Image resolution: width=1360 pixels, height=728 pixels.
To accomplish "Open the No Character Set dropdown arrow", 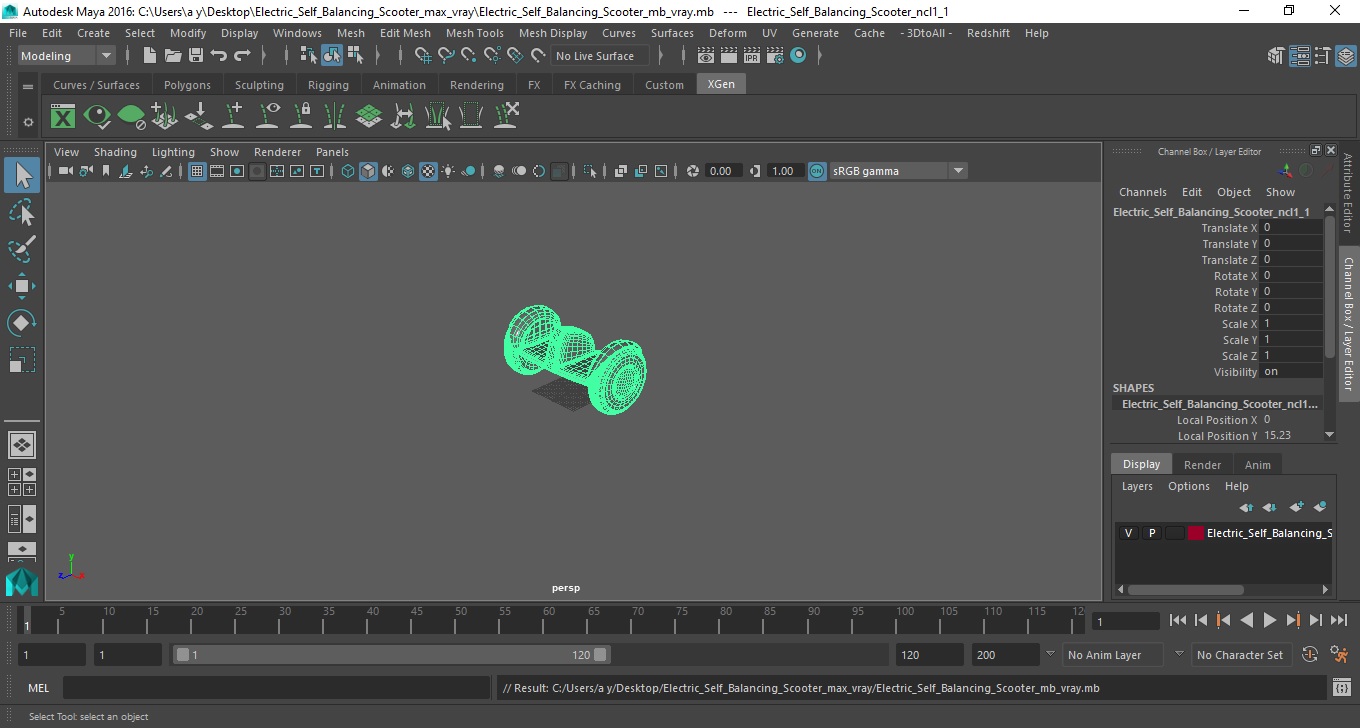I will point(1179,654).
